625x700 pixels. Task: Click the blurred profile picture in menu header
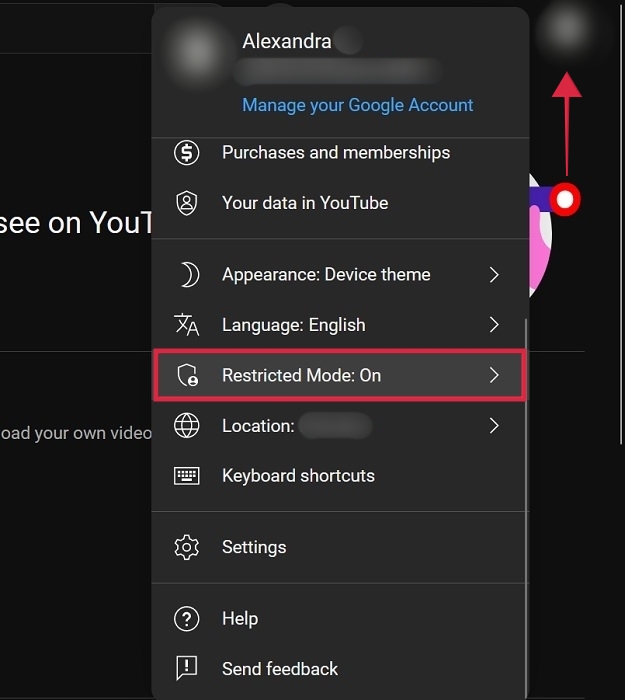[x=196, y=51]
